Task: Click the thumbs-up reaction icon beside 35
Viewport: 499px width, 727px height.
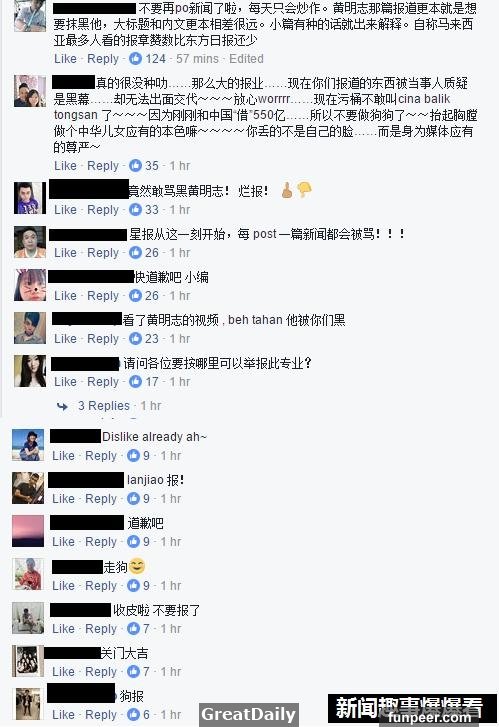Action: (135, 166)
